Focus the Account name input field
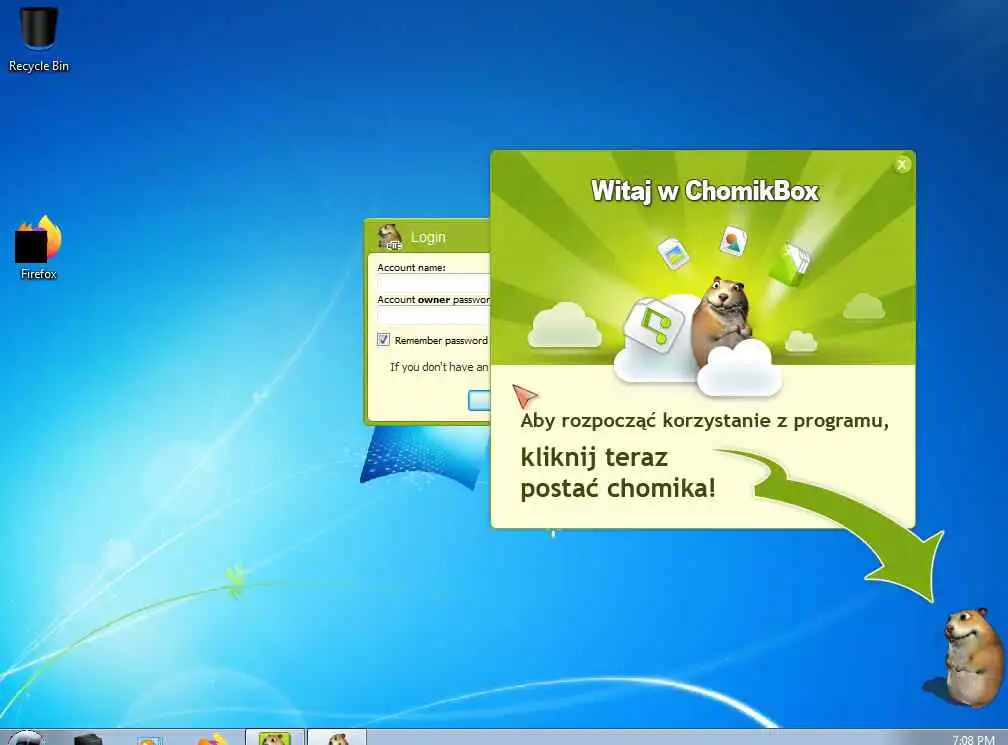The image size is (1008, 745). click(433, 283)
